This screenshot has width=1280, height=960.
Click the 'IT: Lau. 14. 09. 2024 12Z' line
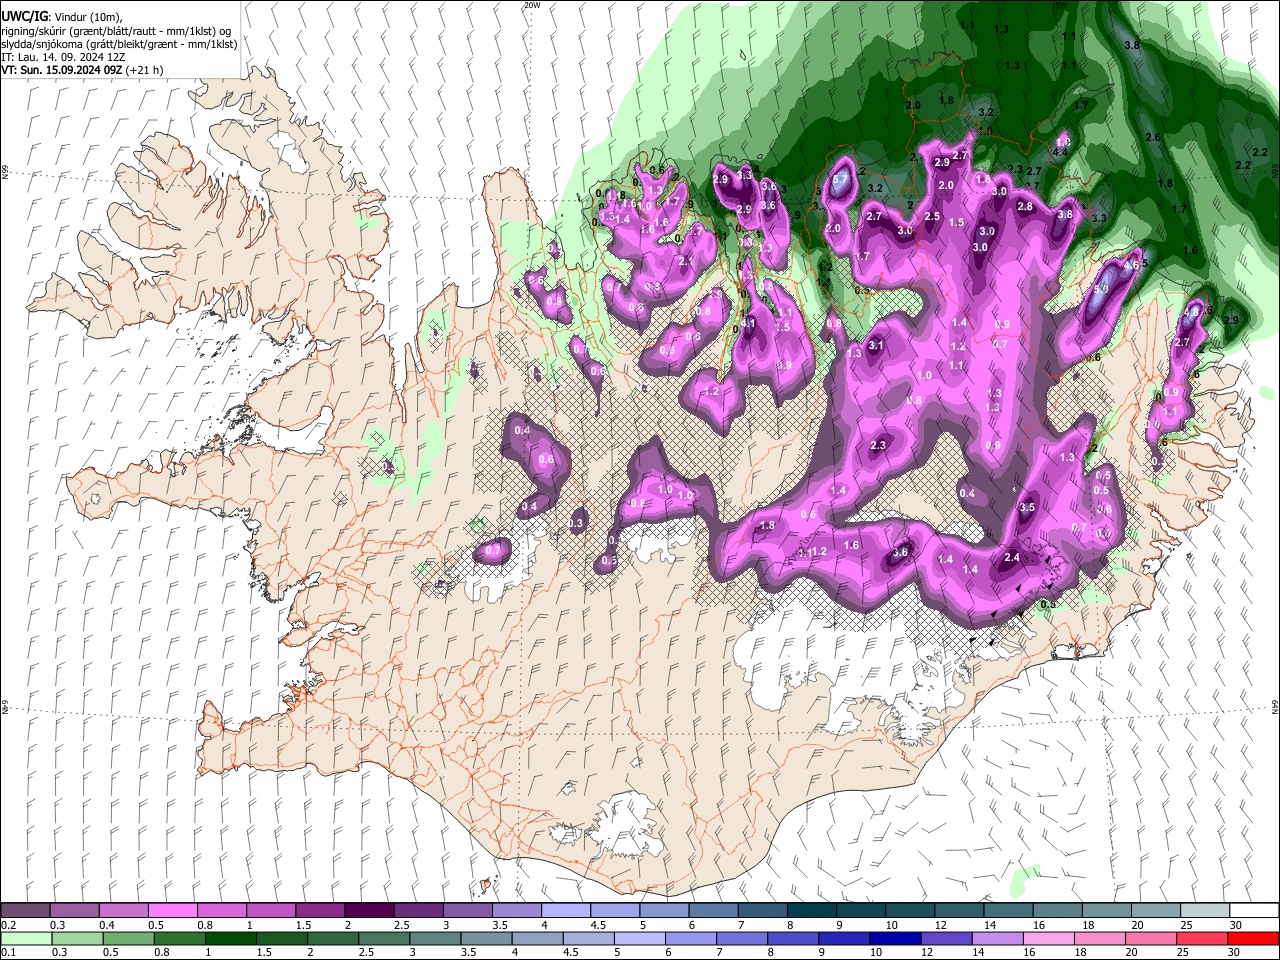(63, 57)
